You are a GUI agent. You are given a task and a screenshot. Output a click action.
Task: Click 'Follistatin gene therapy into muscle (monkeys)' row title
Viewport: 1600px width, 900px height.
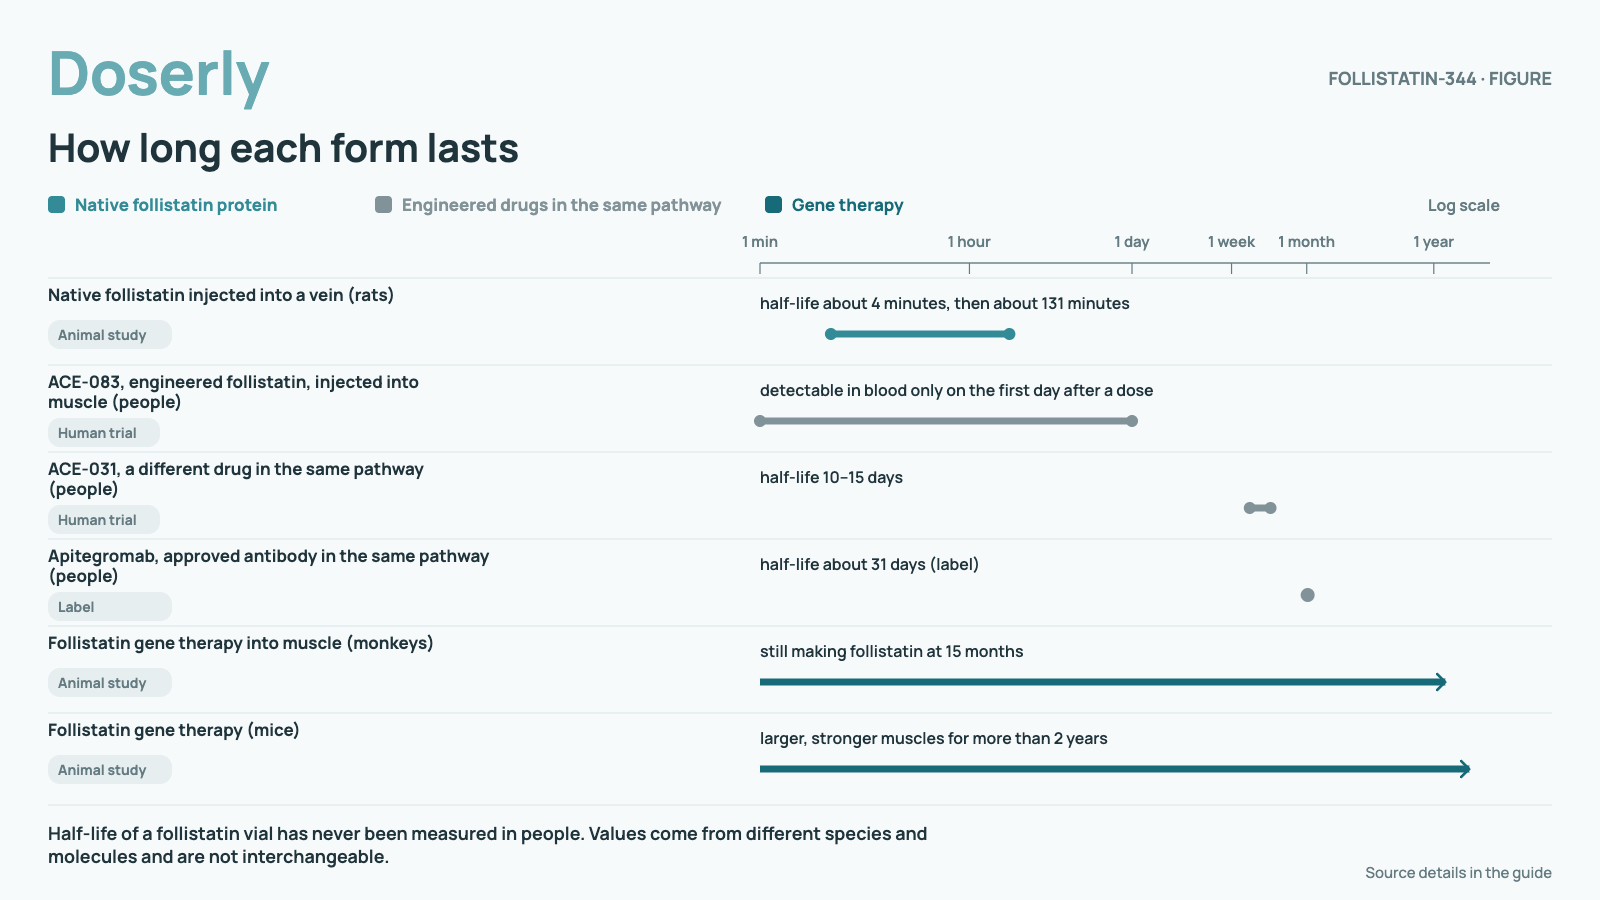tap(241, 643)
